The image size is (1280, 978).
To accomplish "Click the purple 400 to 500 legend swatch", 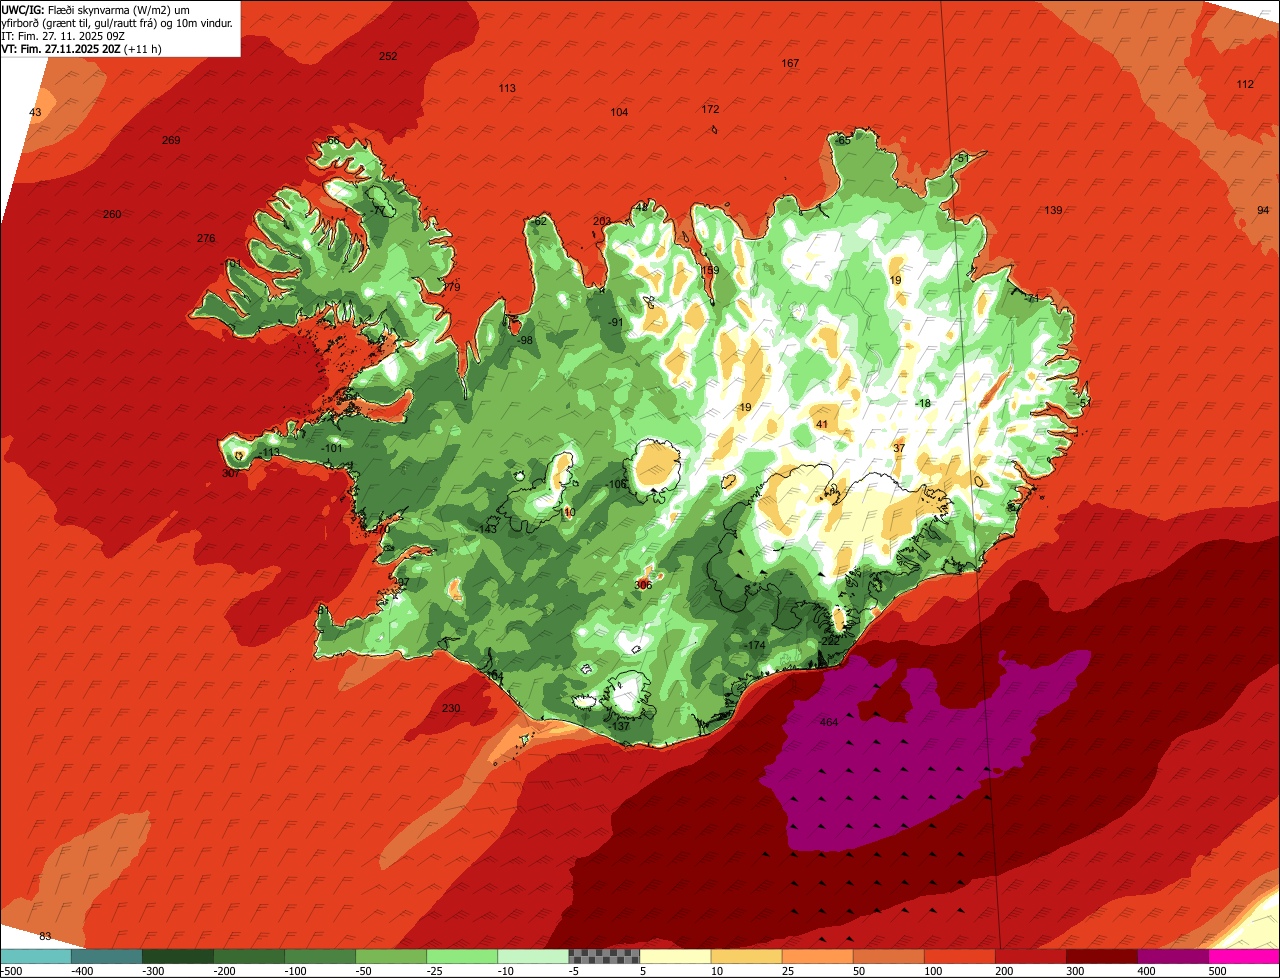I will click(1173, 956).
